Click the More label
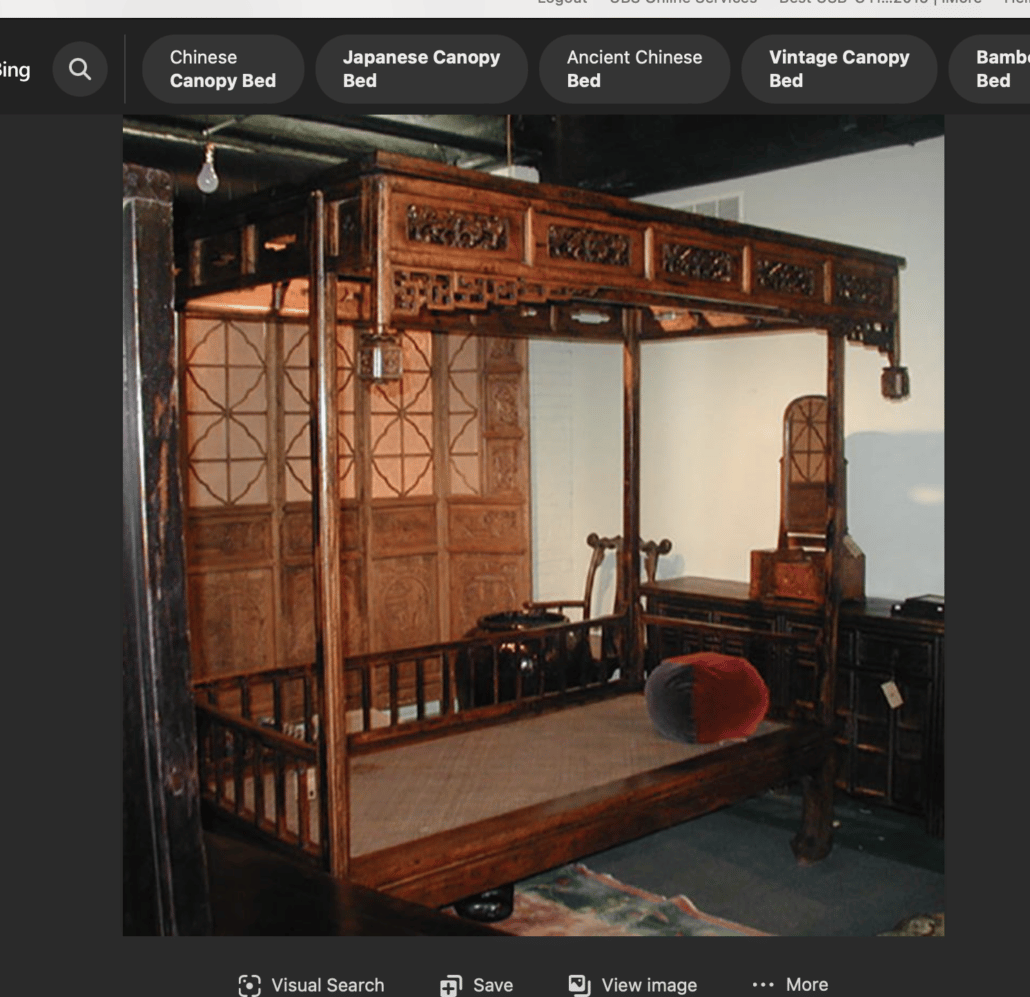 click(x=807, y=985)
